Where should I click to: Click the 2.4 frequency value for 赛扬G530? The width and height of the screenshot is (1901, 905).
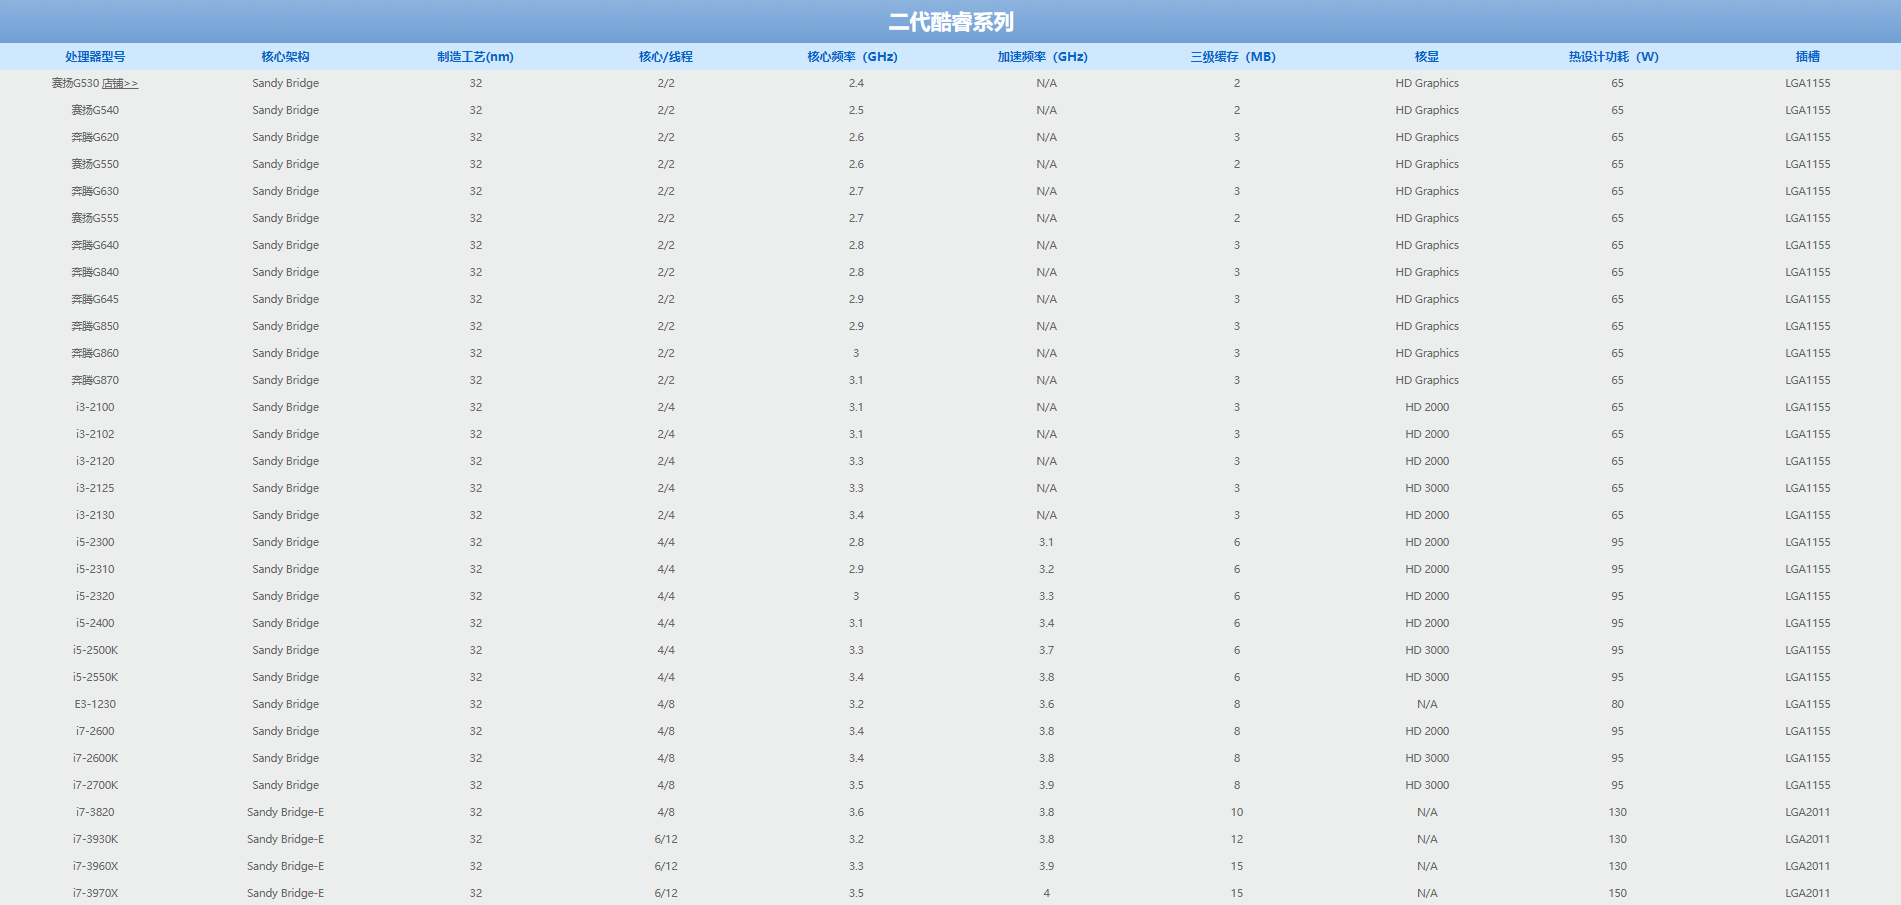click(x=856, y=83)
